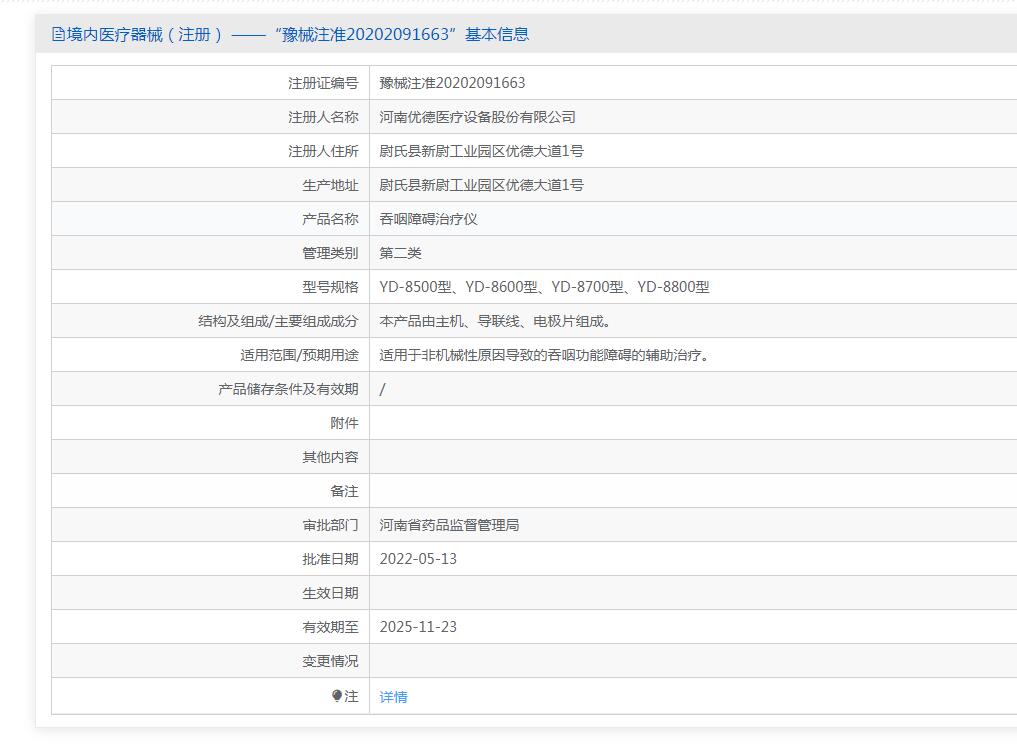Image resolution: width=1017 pixels, height=746 pixels.
Task: Select address value in the 注册人住所 row
Action: 481,151
